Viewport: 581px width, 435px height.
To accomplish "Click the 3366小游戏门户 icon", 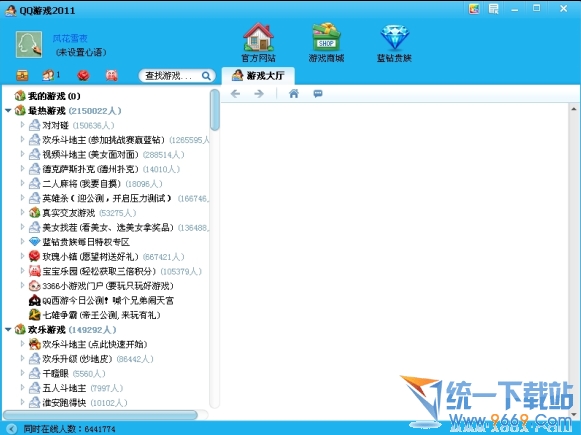I will coord(34,286).
